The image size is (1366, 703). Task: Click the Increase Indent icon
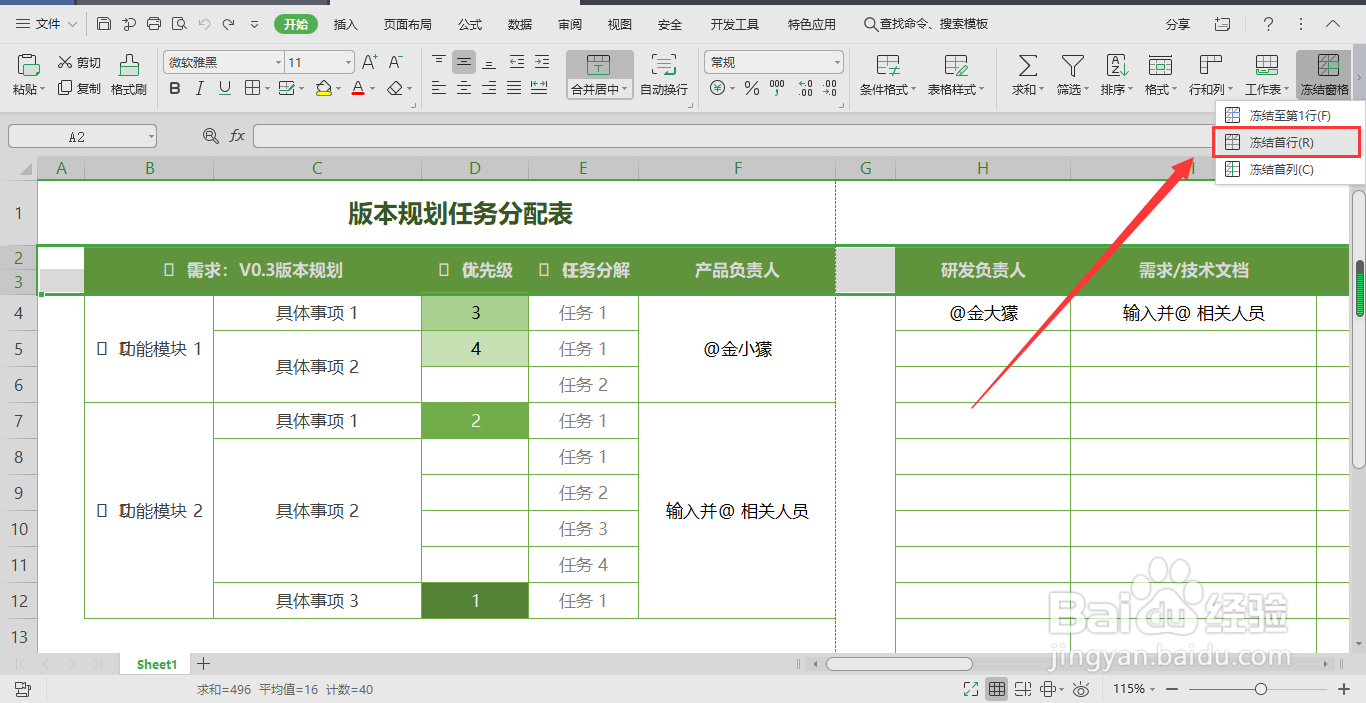coord(541,62)
